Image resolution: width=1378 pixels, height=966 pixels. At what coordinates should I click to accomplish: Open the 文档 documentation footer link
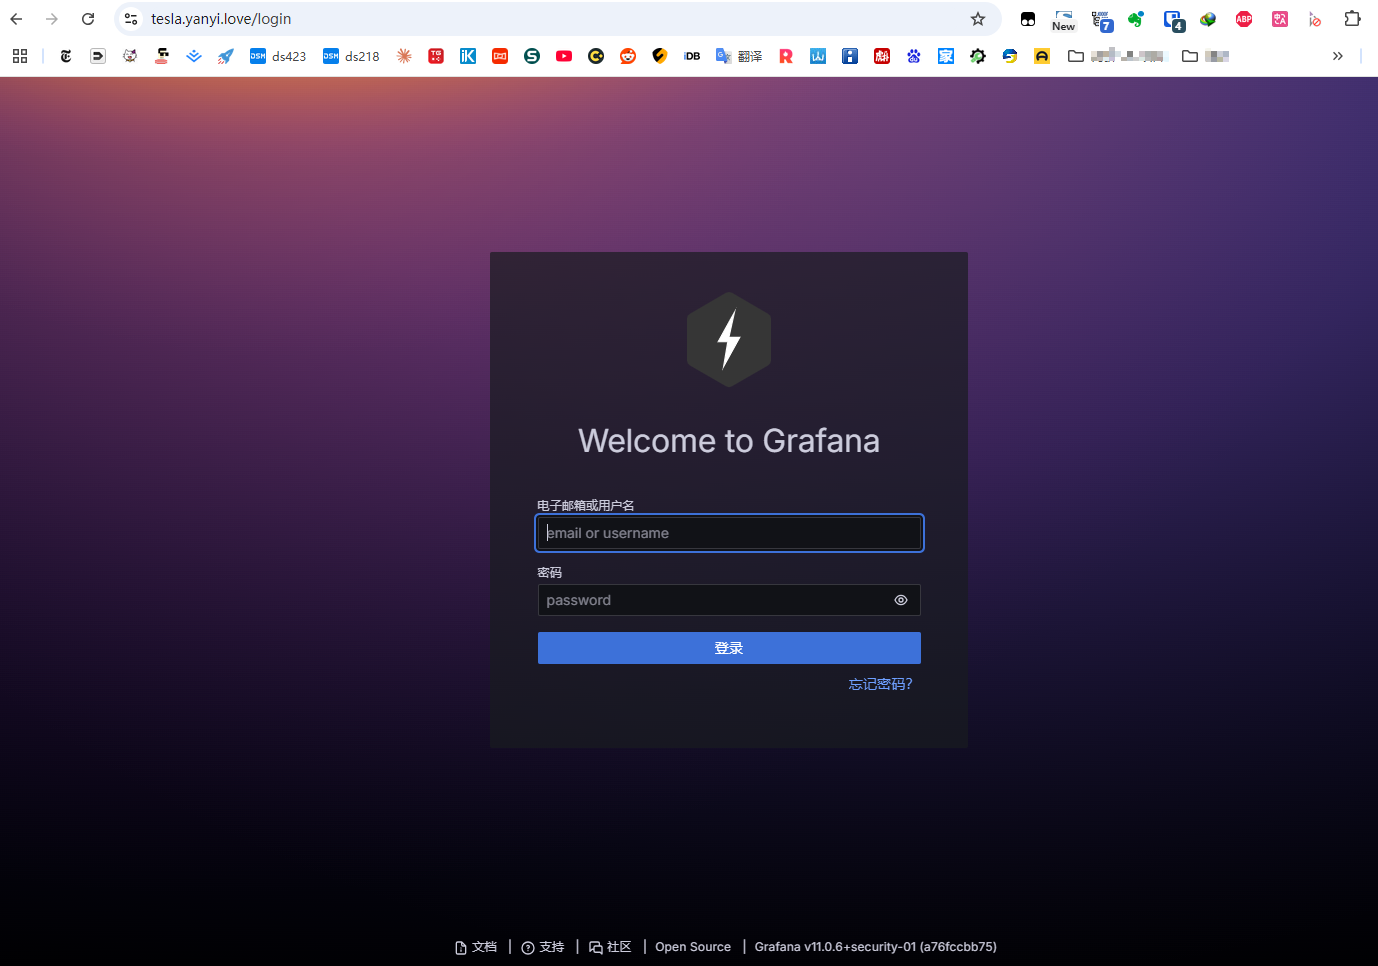click(476, 947)
